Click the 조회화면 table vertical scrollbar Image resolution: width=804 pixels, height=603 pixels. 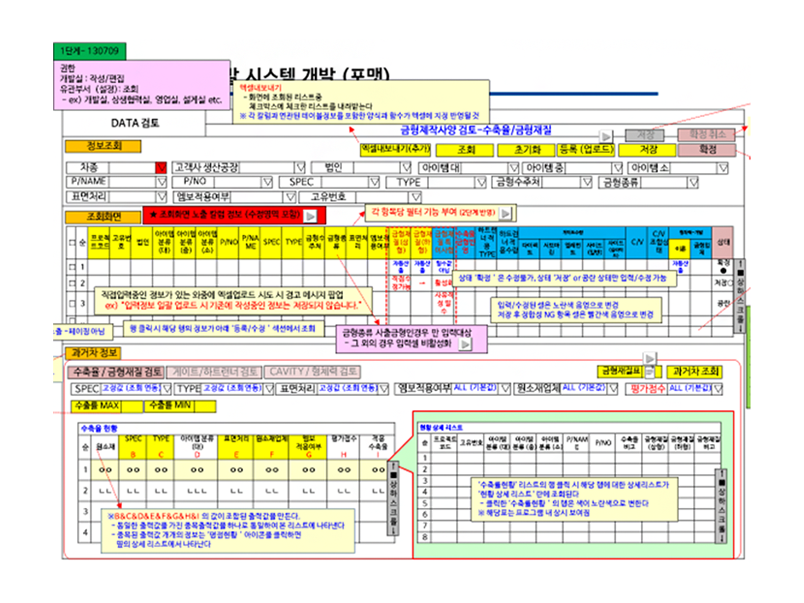pyautogui.click(x=739, y=296)
